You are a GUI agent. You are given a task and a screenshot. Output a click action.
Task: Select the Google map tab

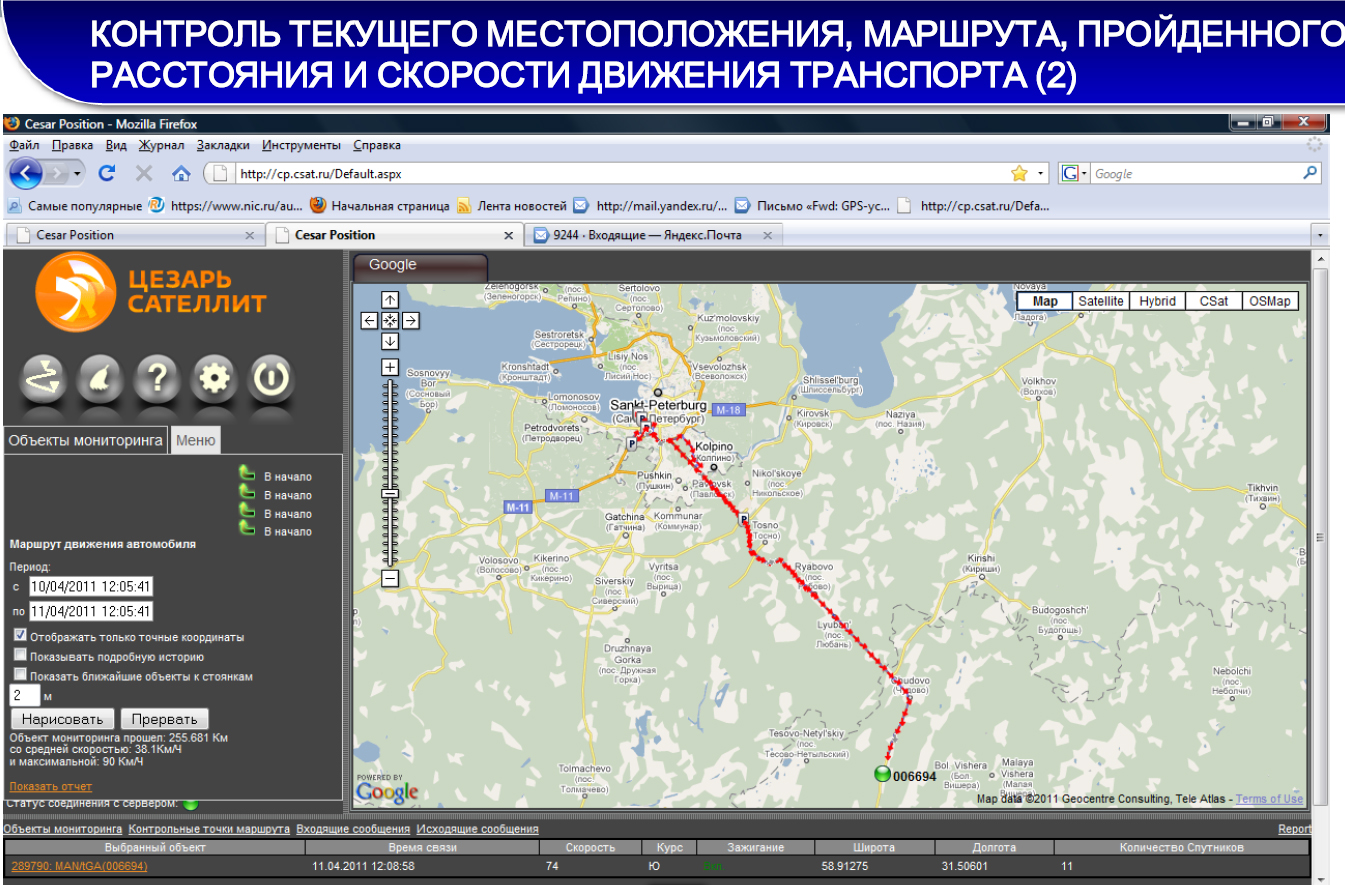[x=419, y=266]
